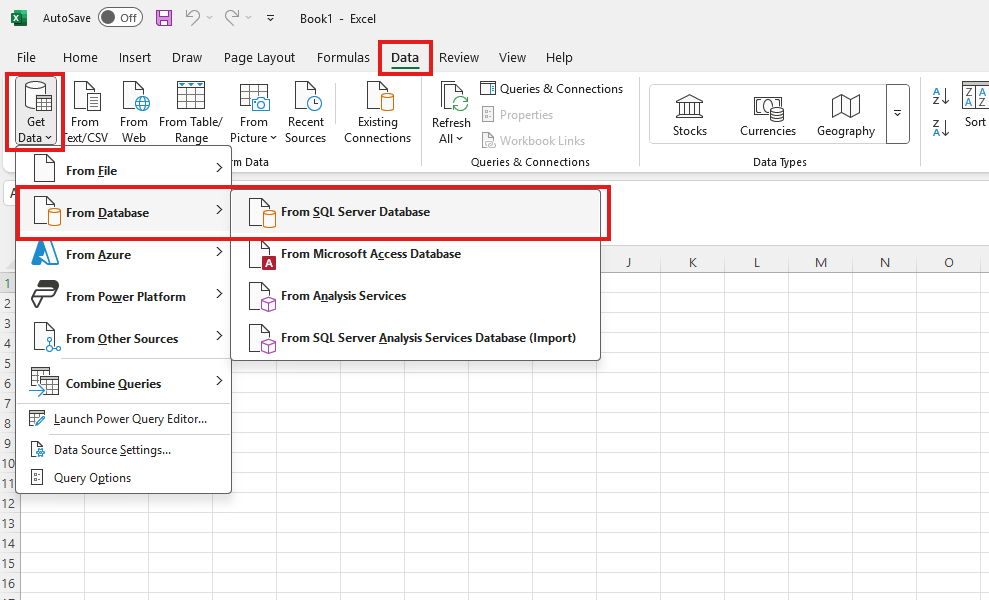Viewport: 989px width, 600px height.
Task: Select row 13 header
Action: pyautogui.click(x=9, y=523)
